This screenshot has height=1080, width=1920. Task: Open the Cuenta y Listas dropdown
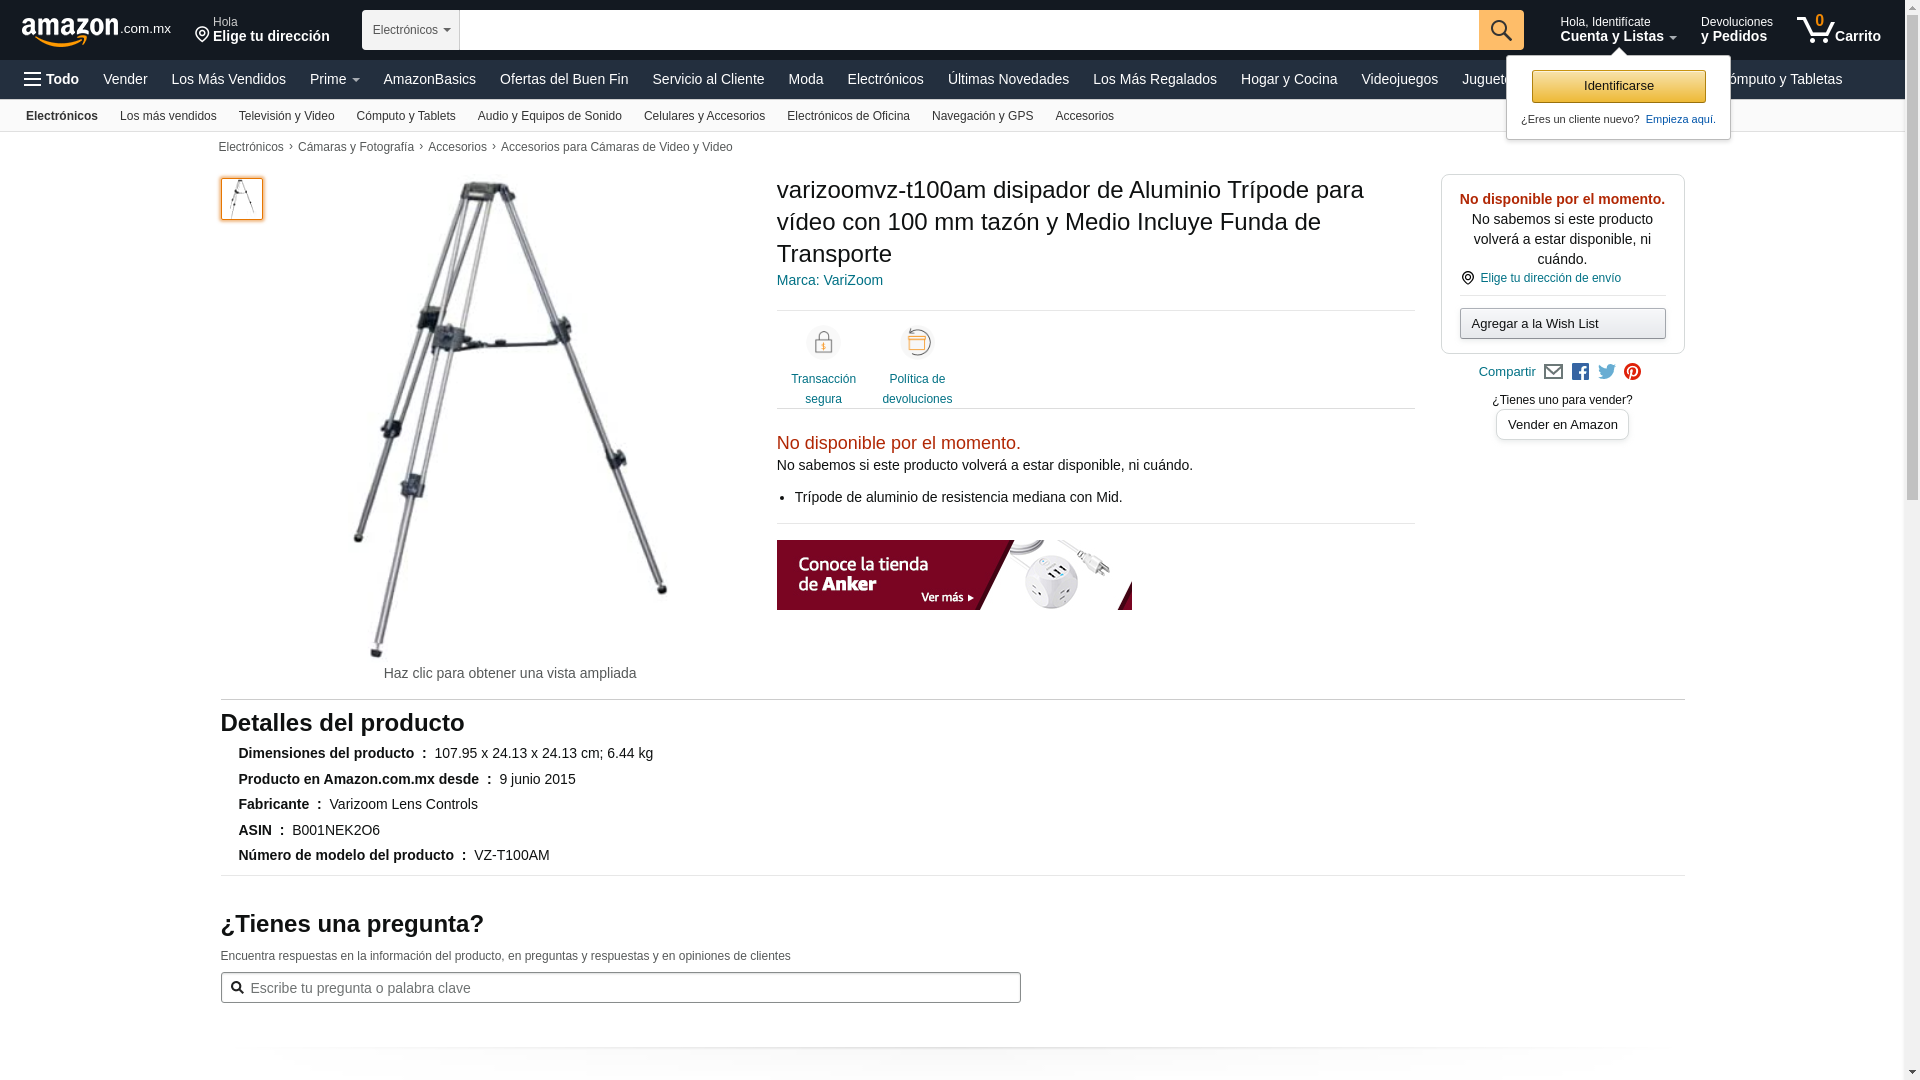[x=1618, y=30]
